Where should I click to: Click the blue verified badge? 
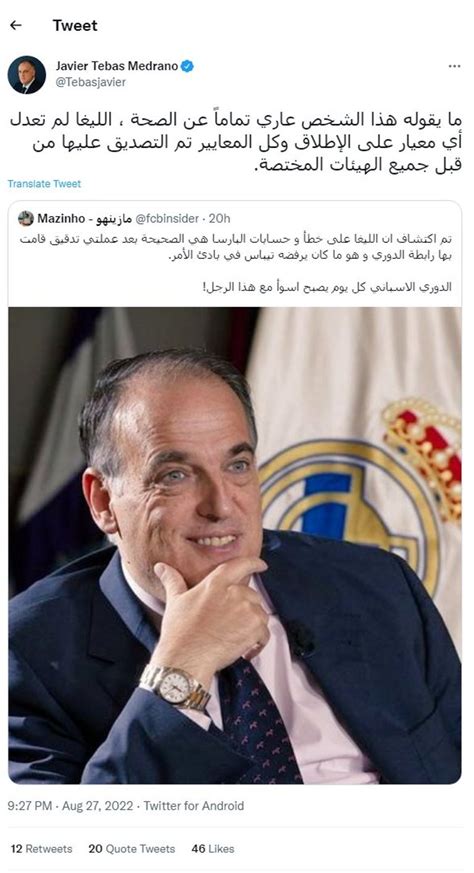pyautogui.click(x=188, y=66)
